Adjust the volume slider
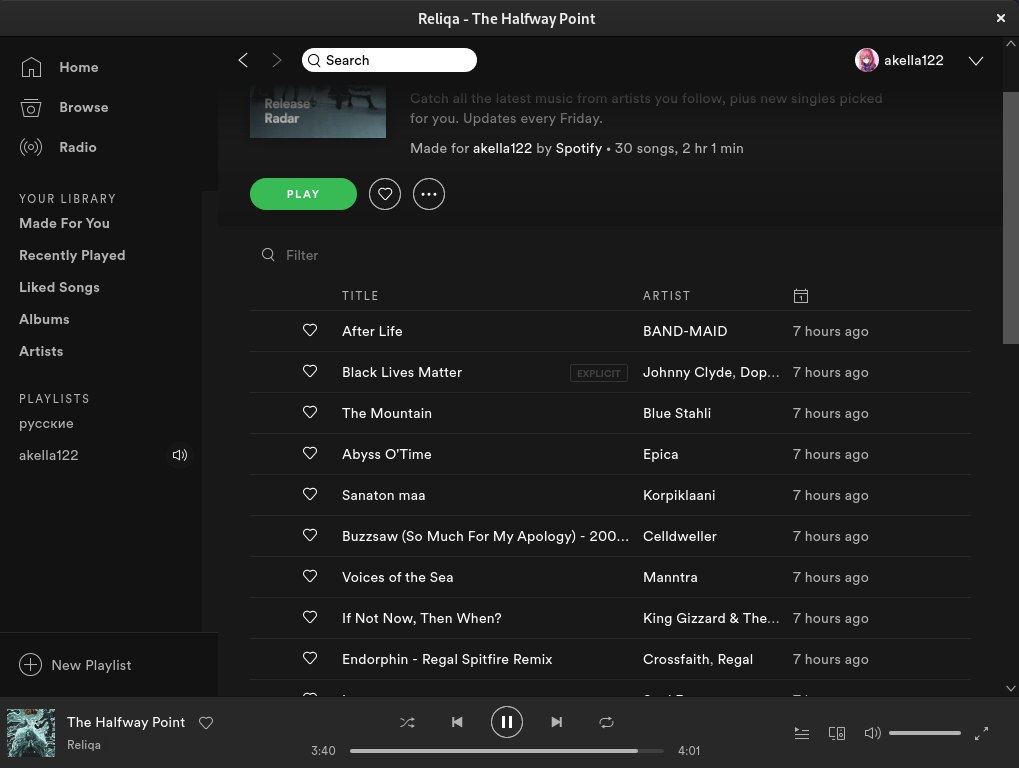 925,733
